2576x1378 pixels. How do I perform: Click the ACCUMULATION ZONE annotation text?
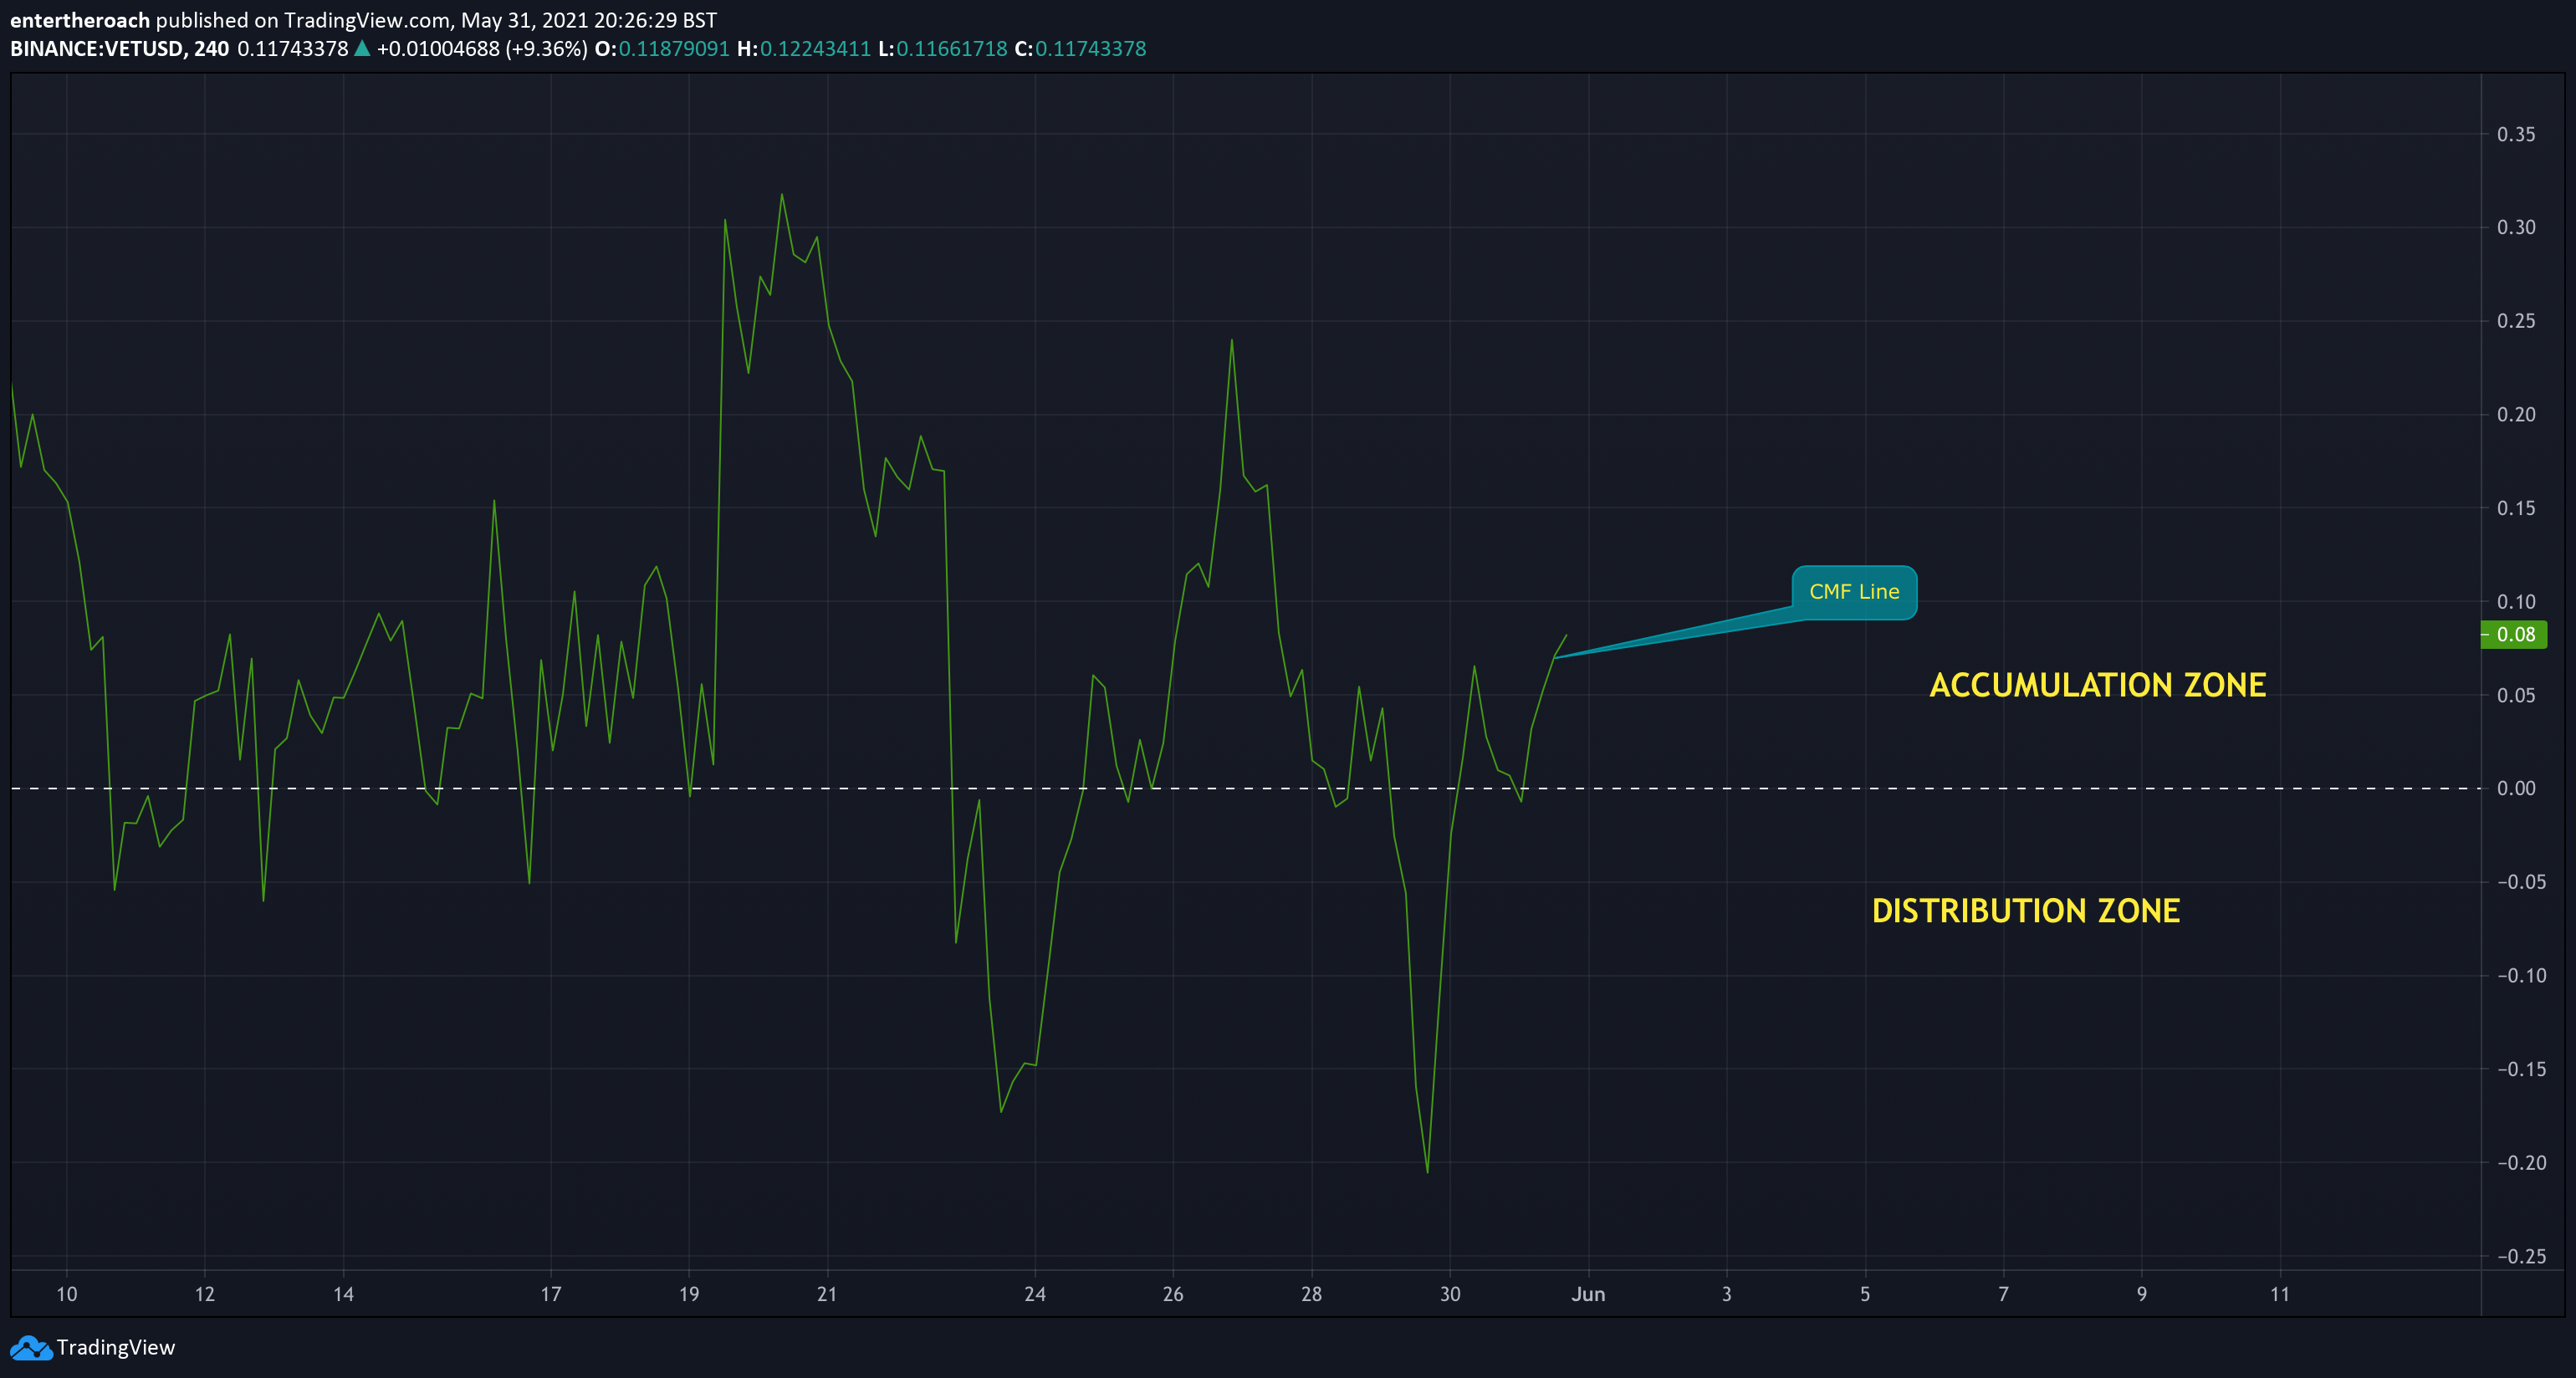click(x=2097, y=685)
